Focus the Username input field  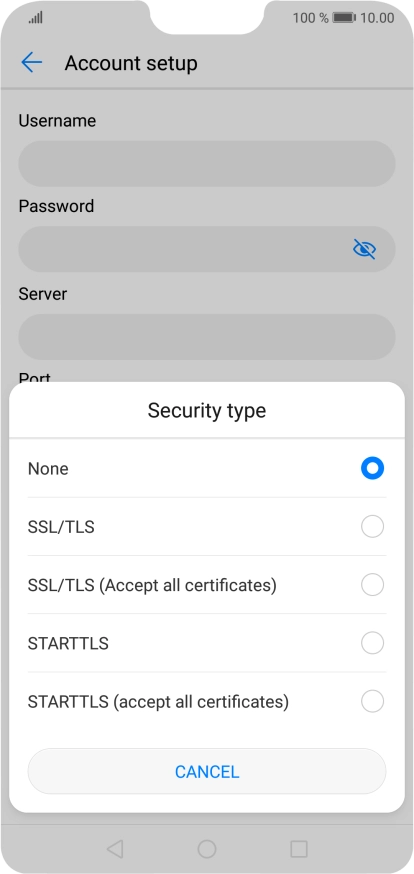point(207,163)
